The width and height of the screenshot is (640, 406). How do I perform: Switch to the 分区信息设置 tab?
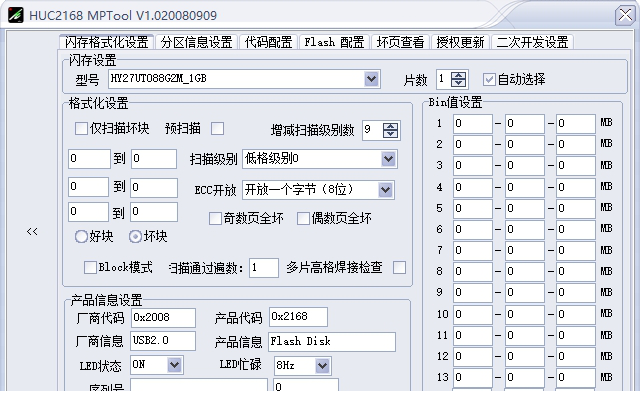197,42
